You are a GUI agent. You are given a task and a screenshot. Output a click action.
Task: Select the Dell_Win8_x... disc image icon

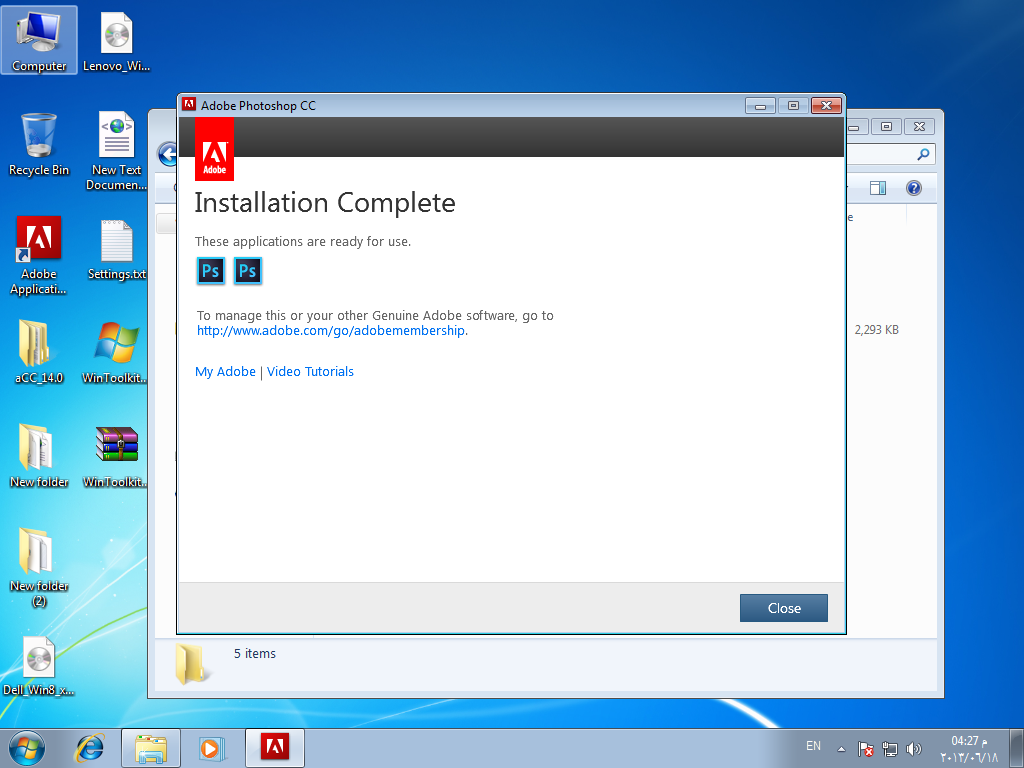pyautogui.click(x=39, y=665)
